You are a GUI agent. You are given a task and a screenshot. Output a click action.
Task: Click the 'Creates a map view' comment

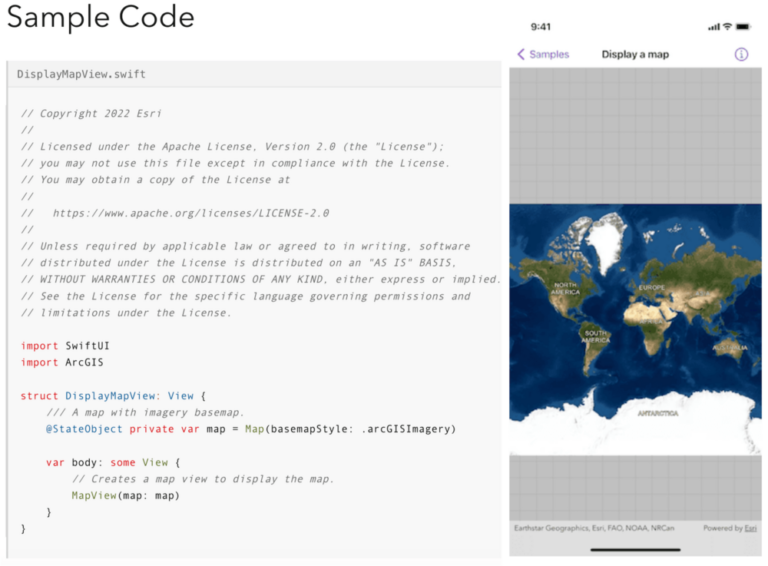[203, 479]
